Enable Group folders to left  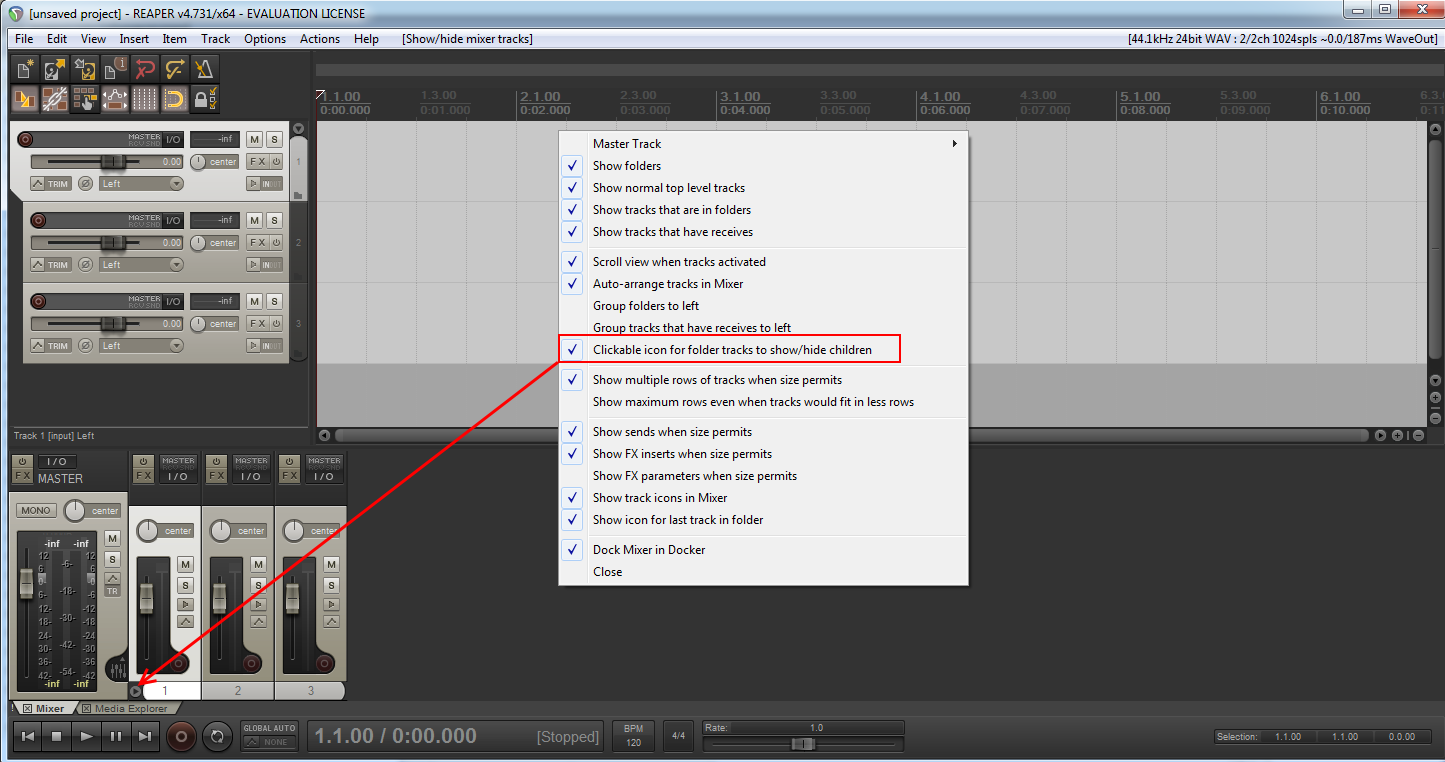(645, 306)
